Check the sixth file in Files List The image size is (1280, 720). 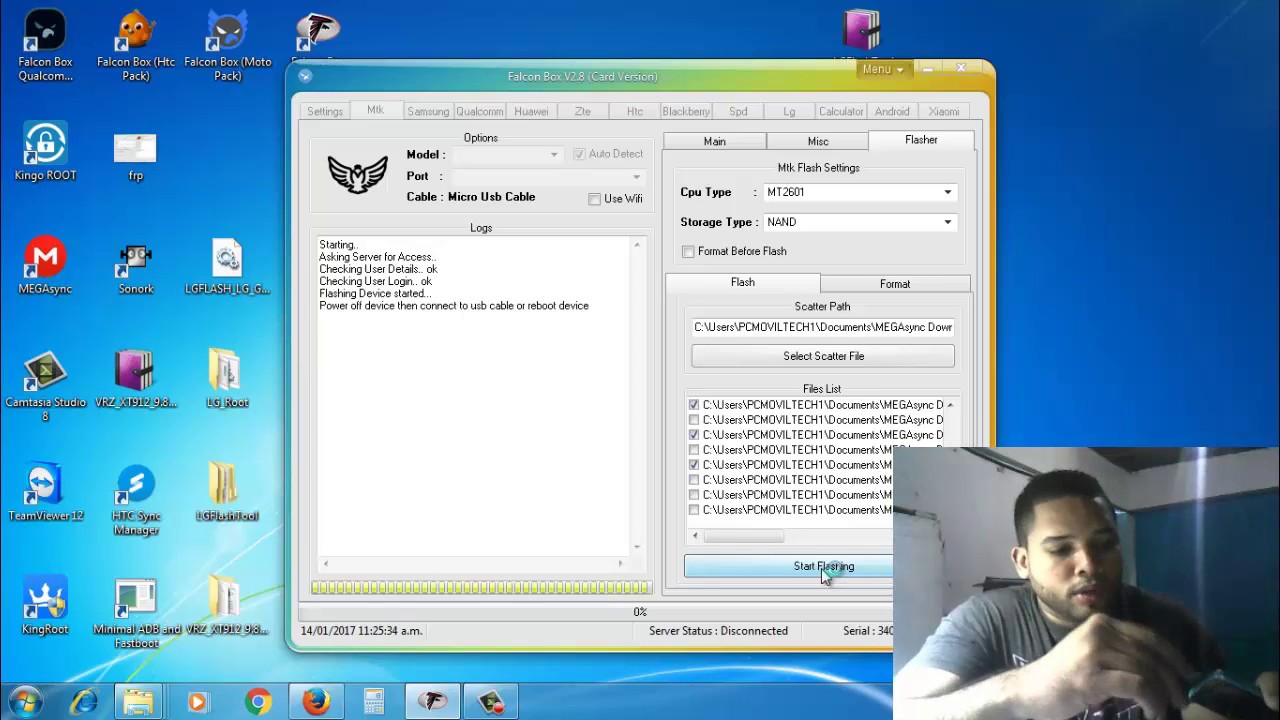tap(694, 480)
